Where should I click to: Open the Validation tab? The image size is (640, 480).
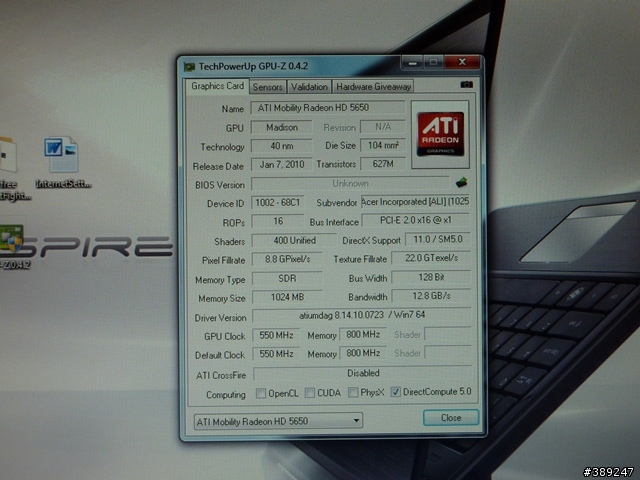click(309, 87)
